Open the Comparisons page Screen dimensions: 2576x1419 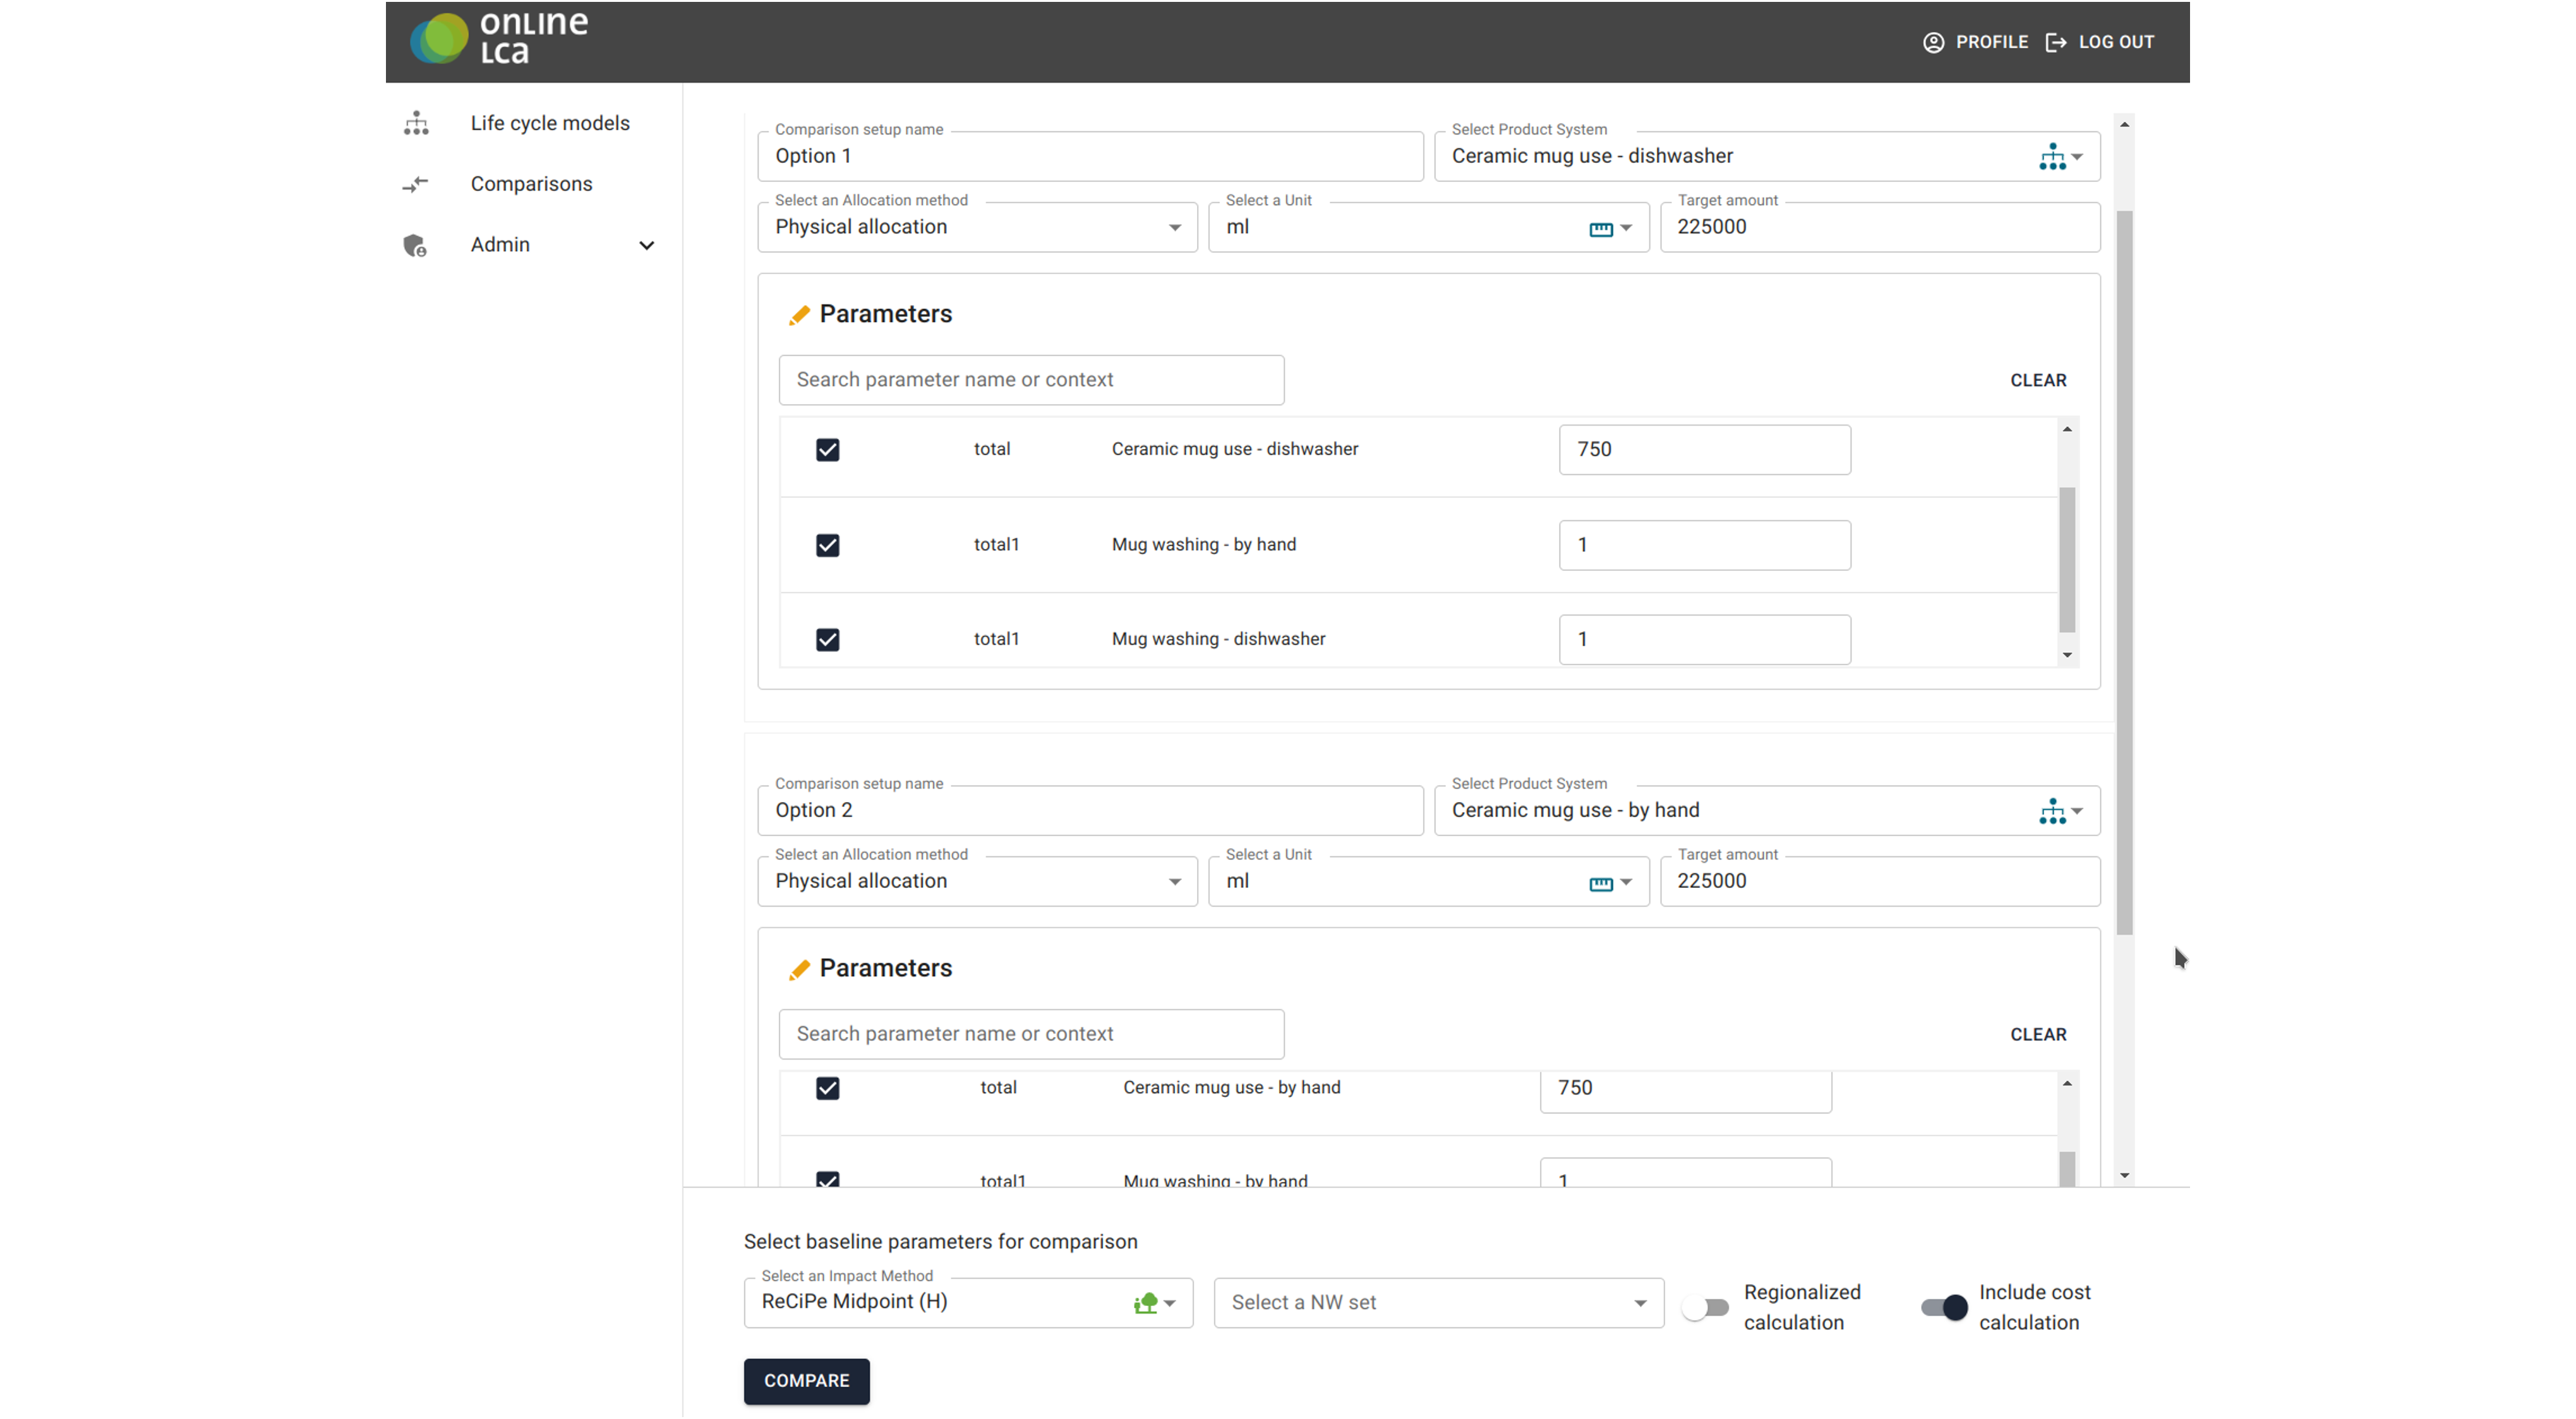[531, 184]
